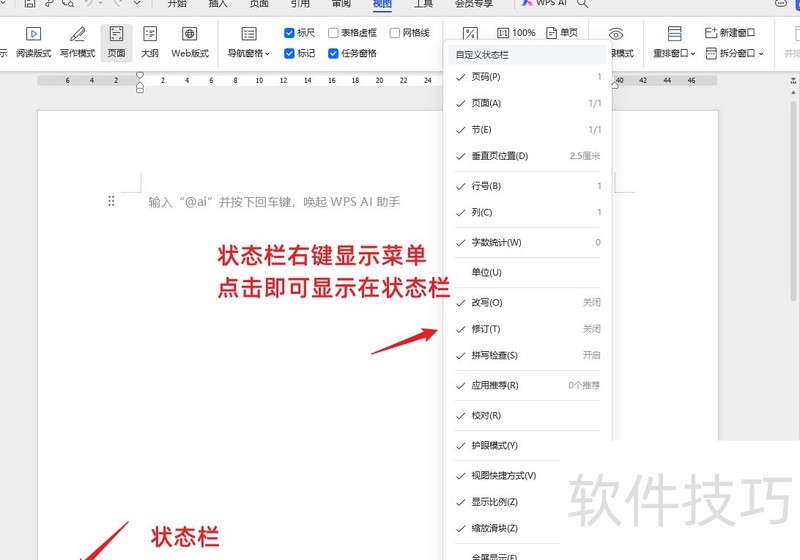Open the Insert ribbon tab
Screen dimensions: 800x560
[218, 4]
